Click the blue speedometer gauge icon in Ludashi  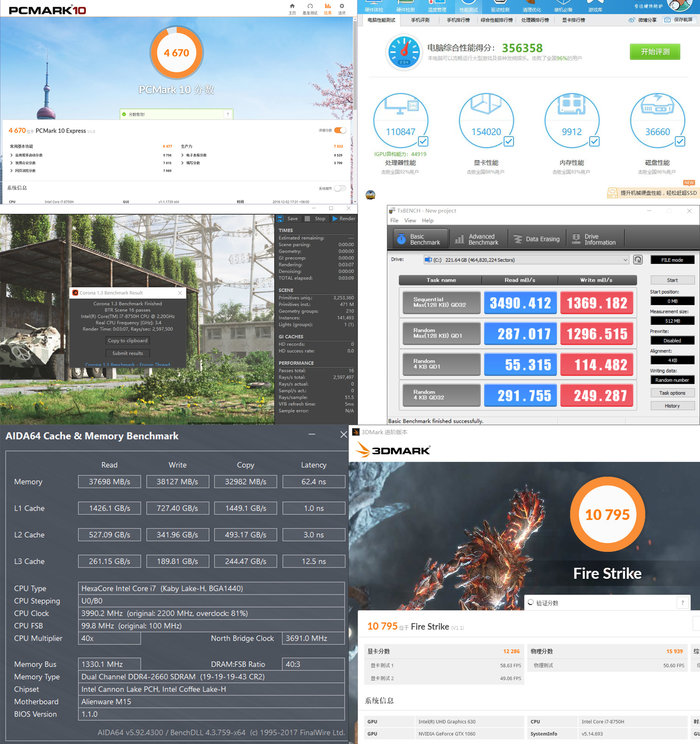tap(404, 52)
